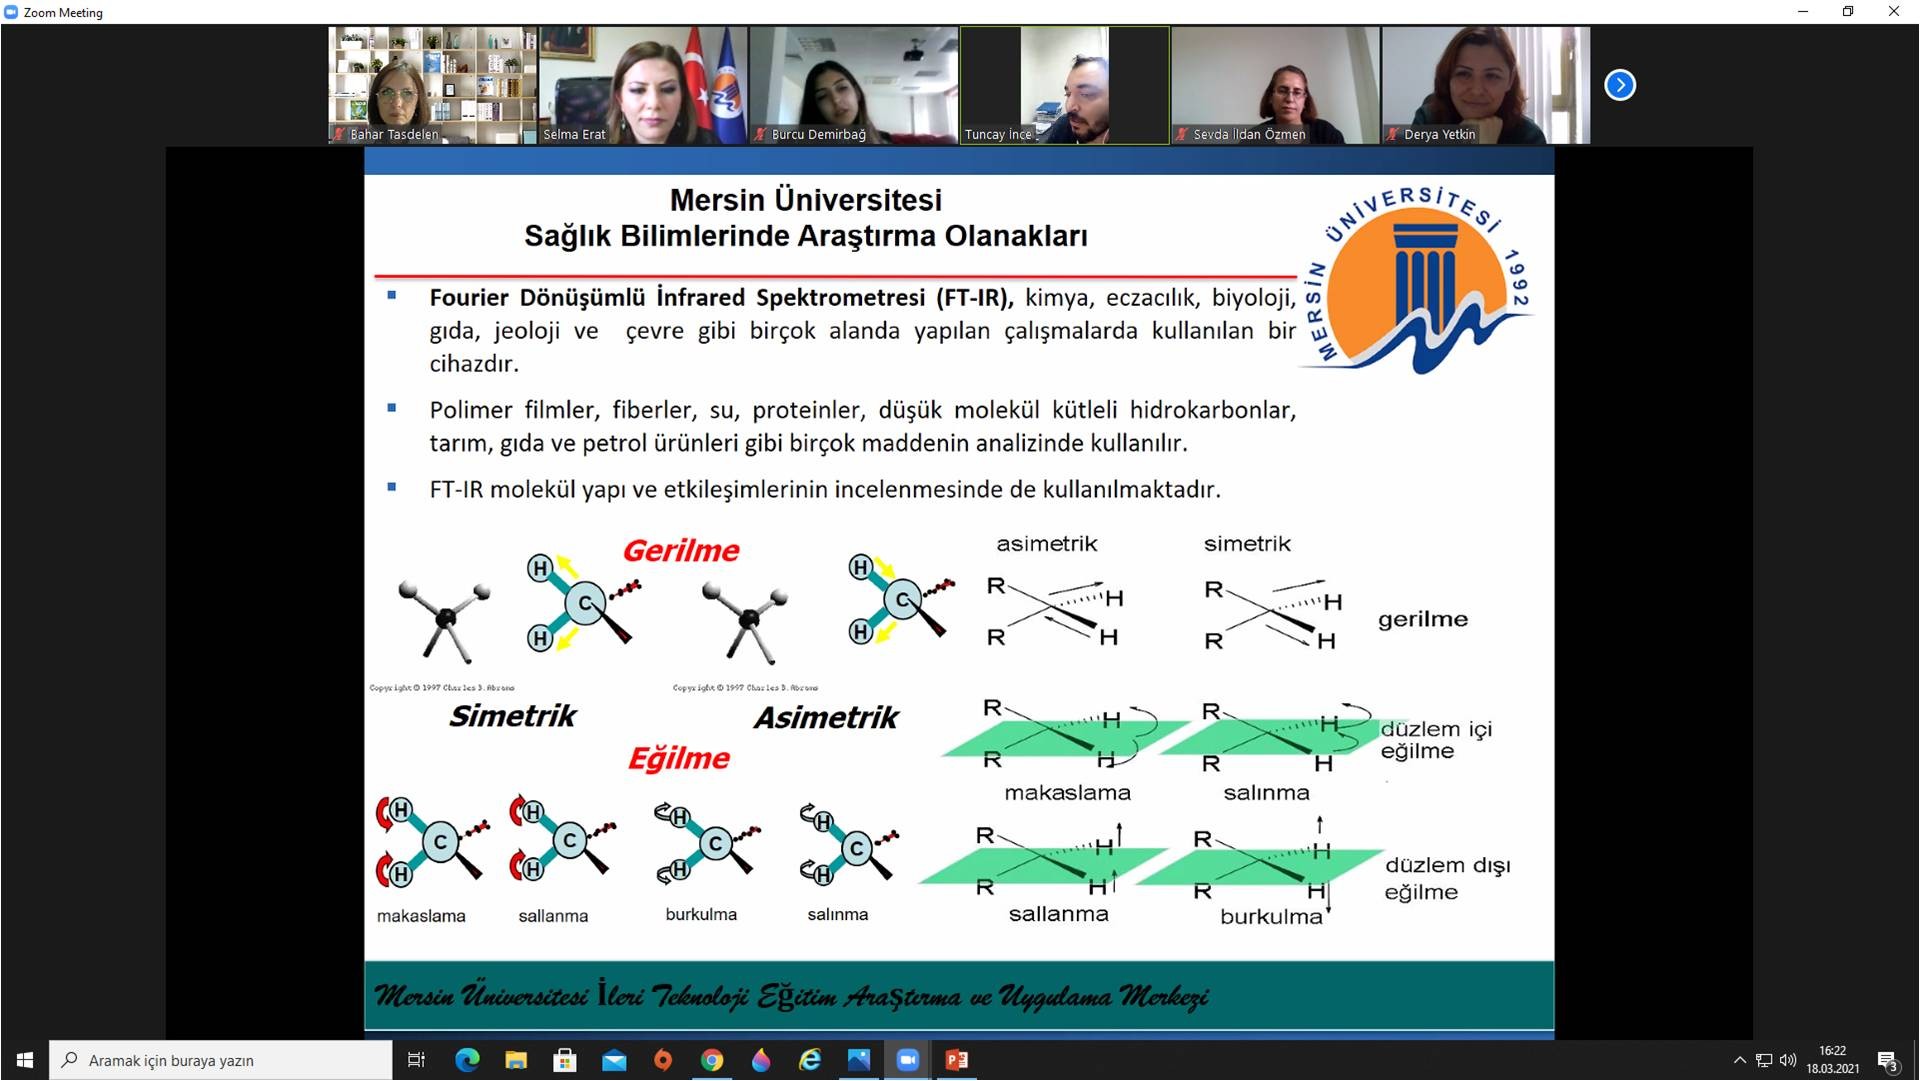Select Burcu Demirbağ's video thumbnail
The height and width of the screenshot is (1081, 1920).
pos(854,85)
